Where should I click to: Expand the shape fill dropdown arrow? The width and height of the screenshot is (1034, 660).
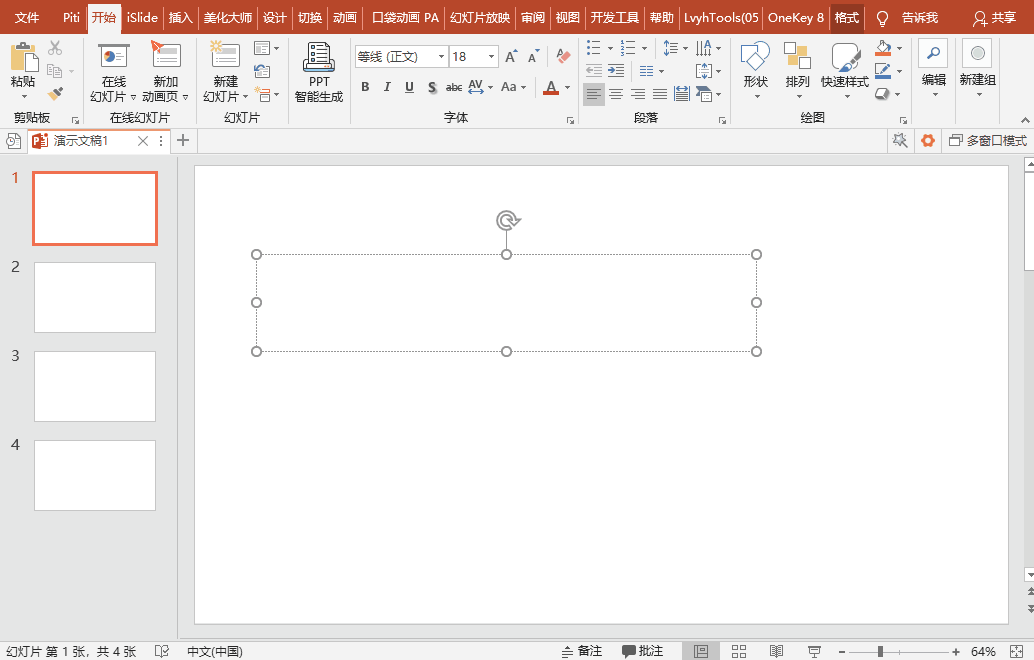tap(899, 48)
